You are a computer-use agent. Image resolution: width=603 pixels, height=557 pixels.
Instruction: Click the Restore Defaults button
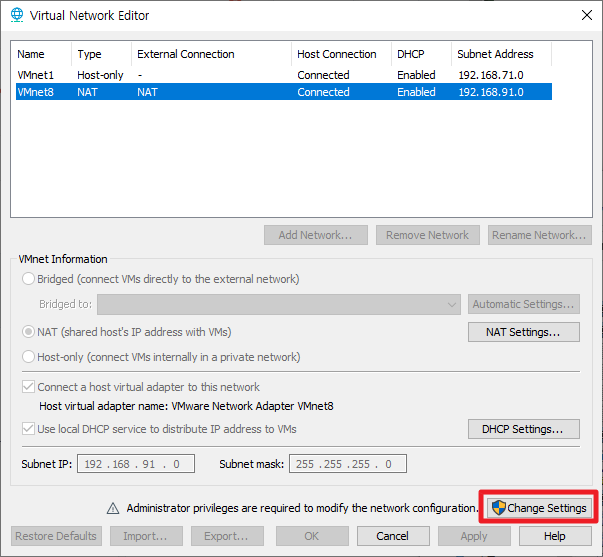pyautogui.click(x=56, y=536)
